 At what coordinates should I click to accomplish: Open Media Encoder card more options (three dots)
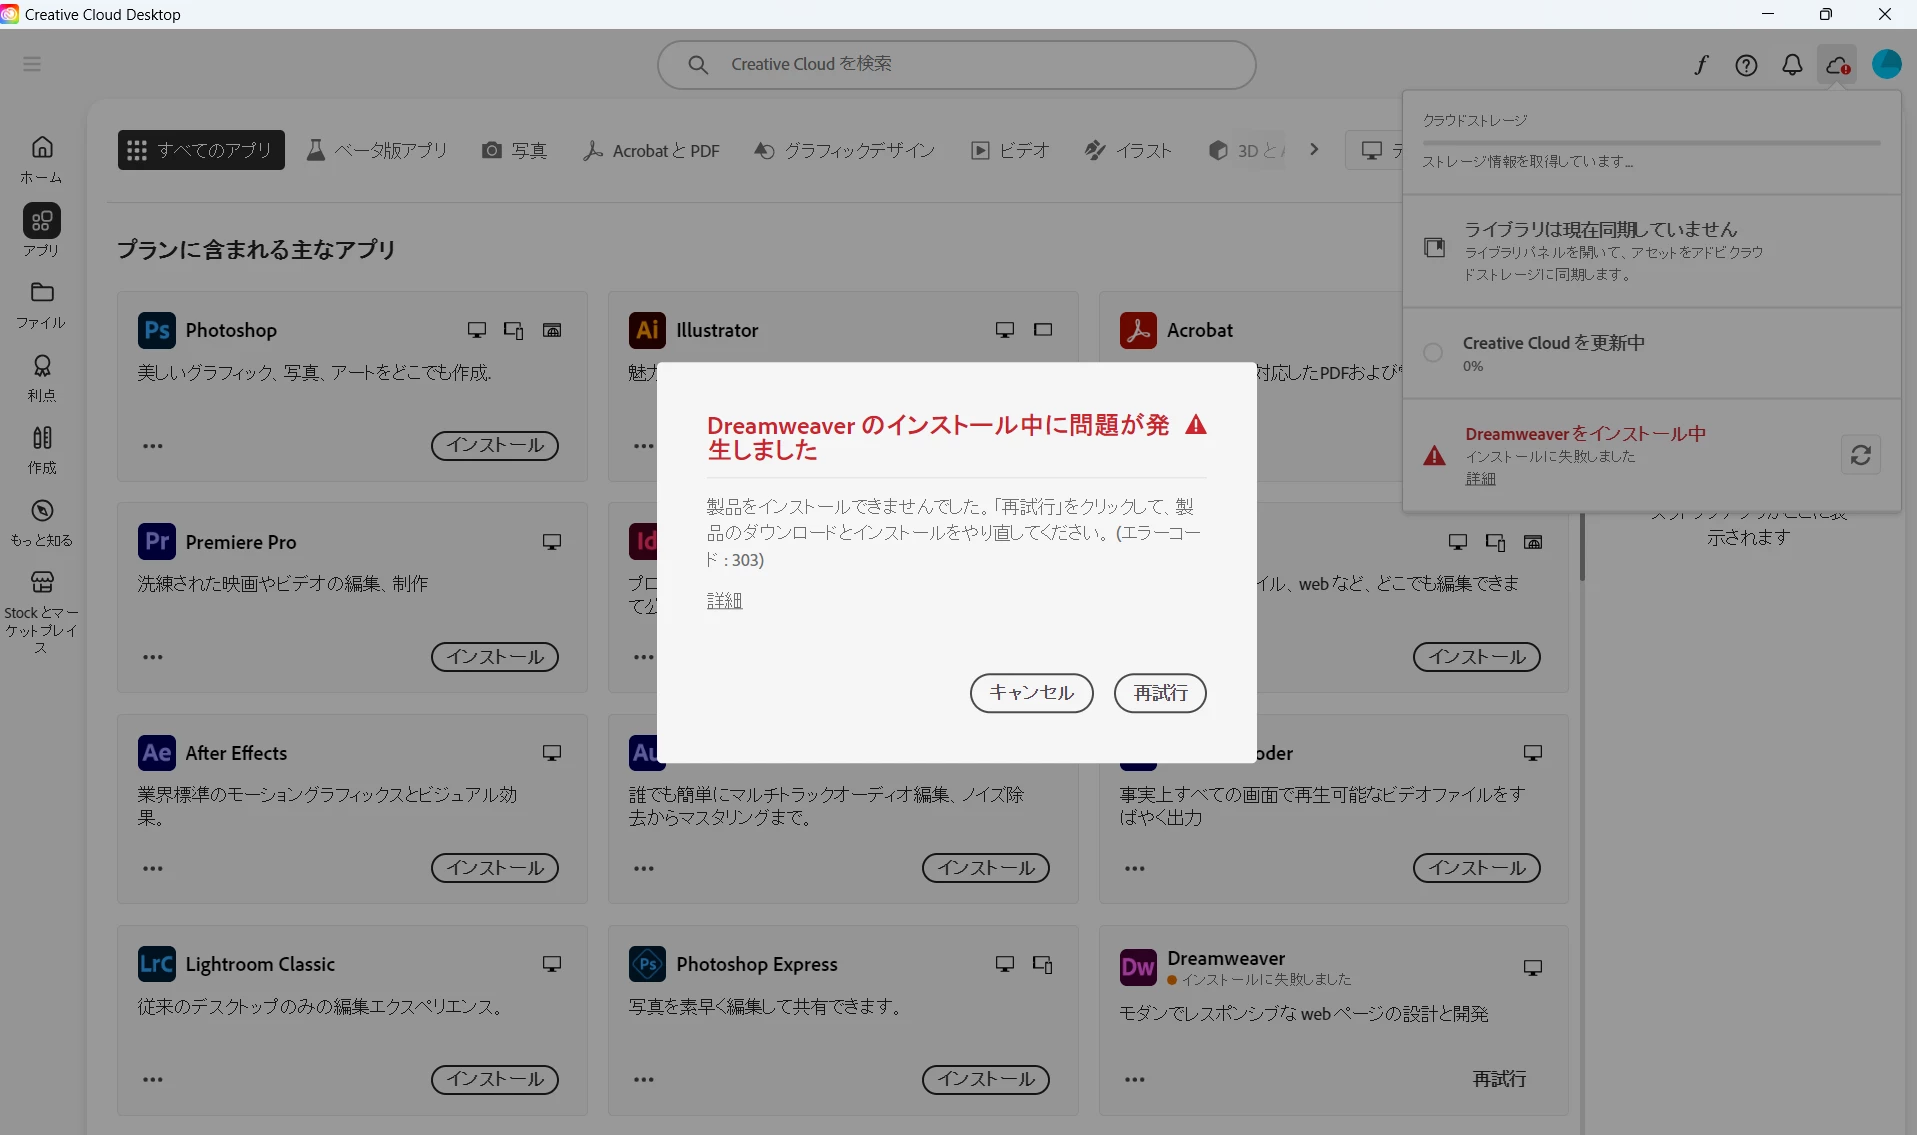coord(1135,868)
